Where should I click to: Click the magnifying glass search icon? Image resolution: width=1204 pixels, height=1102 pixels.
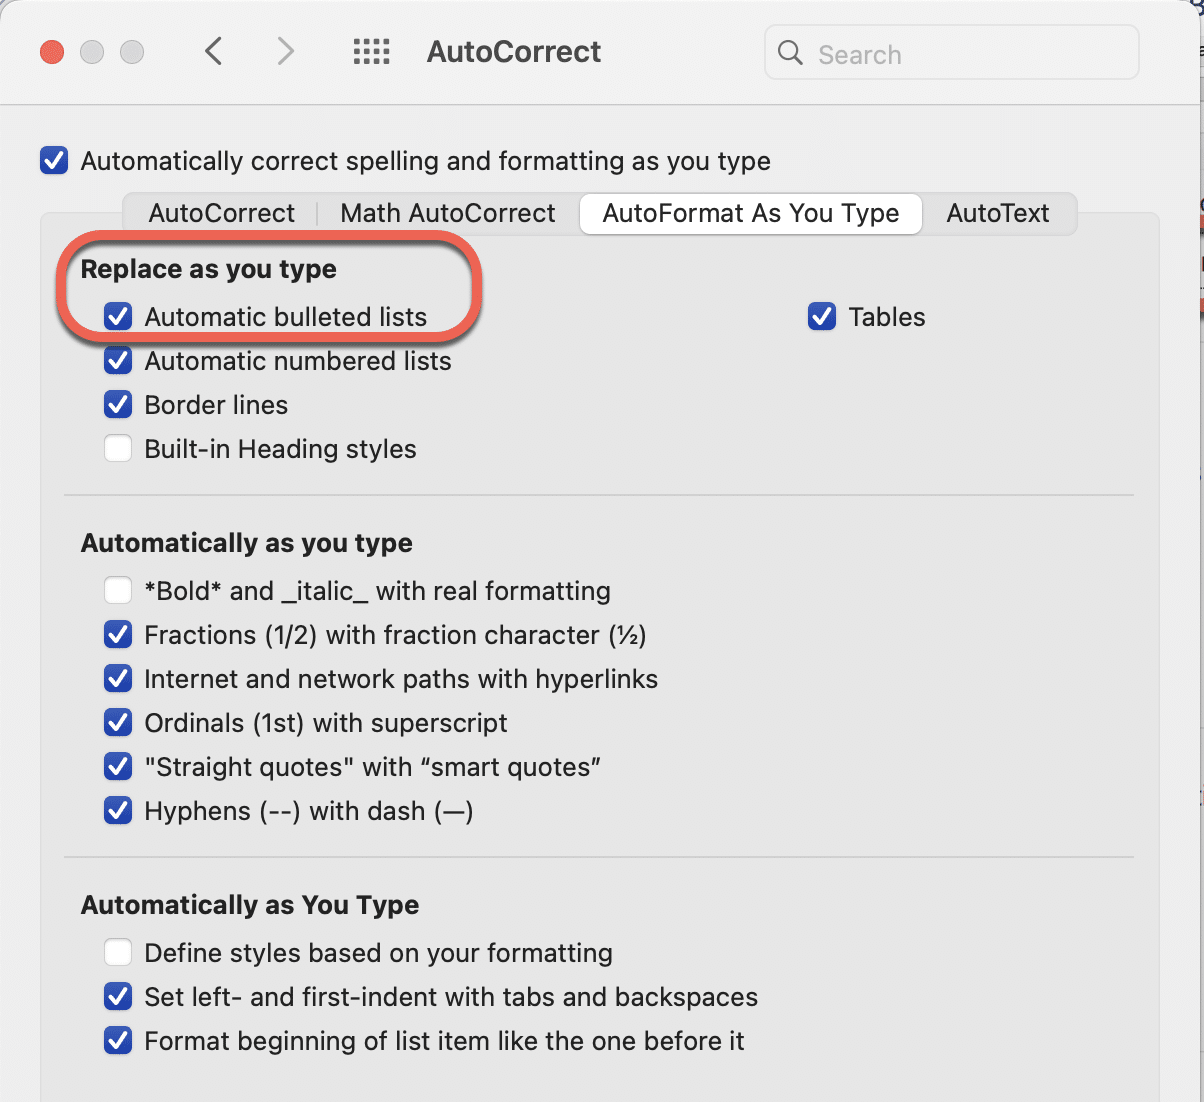pyautogui.click(x=790, y=53)
